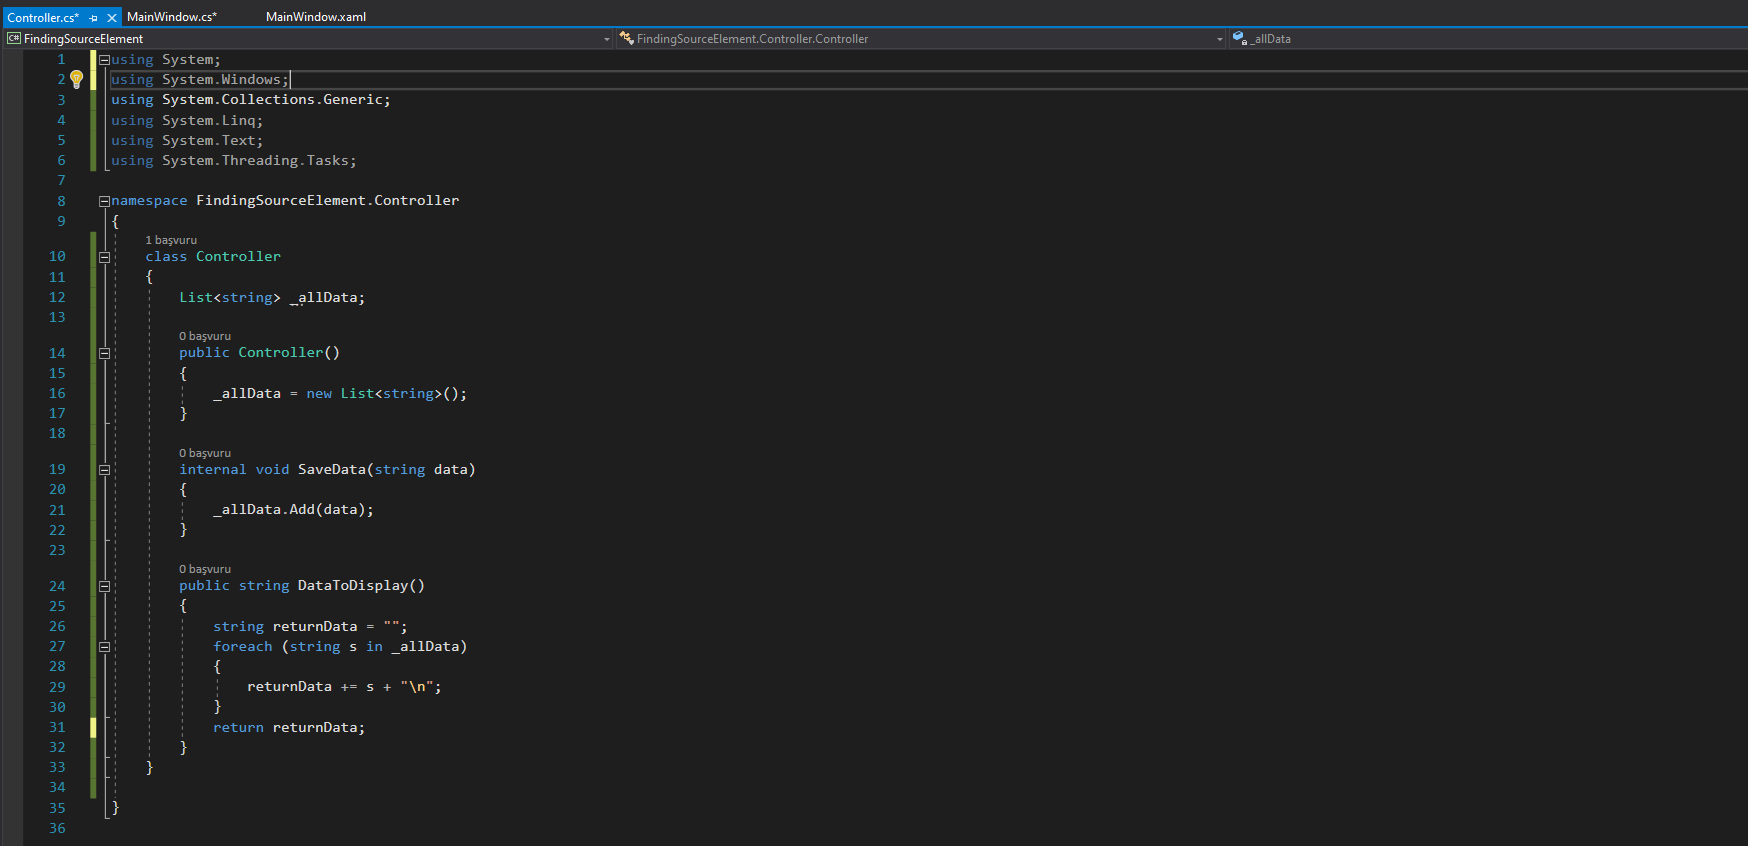
Task: Click the class icon beside FindingSourceElement.Controller.Controller
Action: click(x=626, y=38)
